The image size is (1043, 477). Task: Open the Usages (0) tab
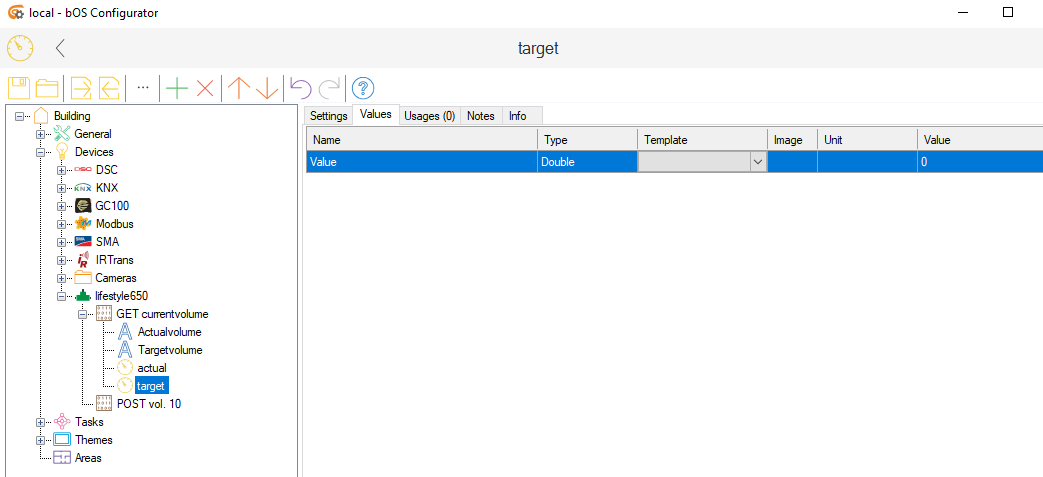429,116
